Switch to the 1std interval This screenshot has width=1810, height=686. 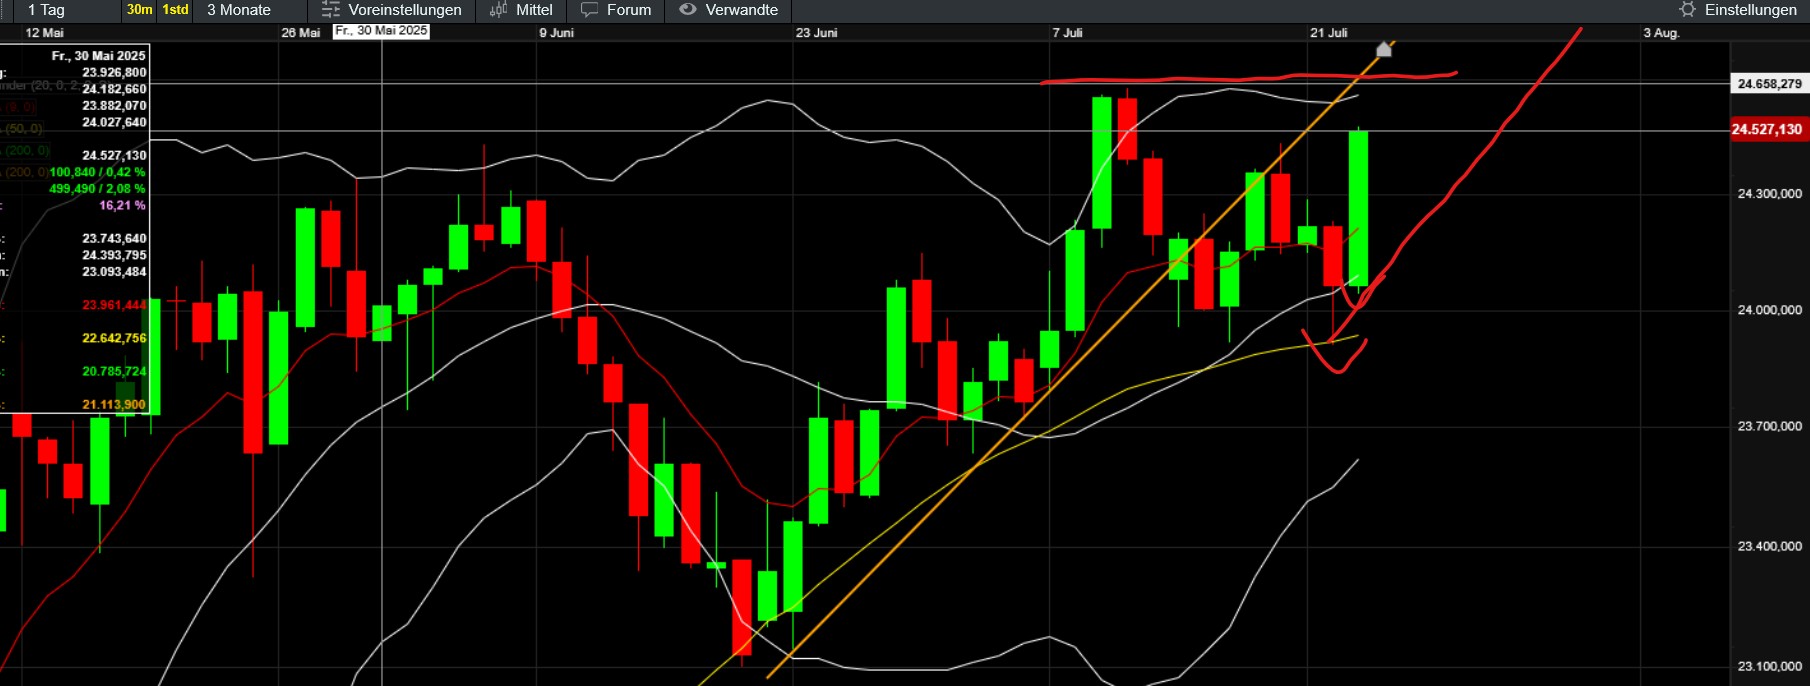click(175, 10)
